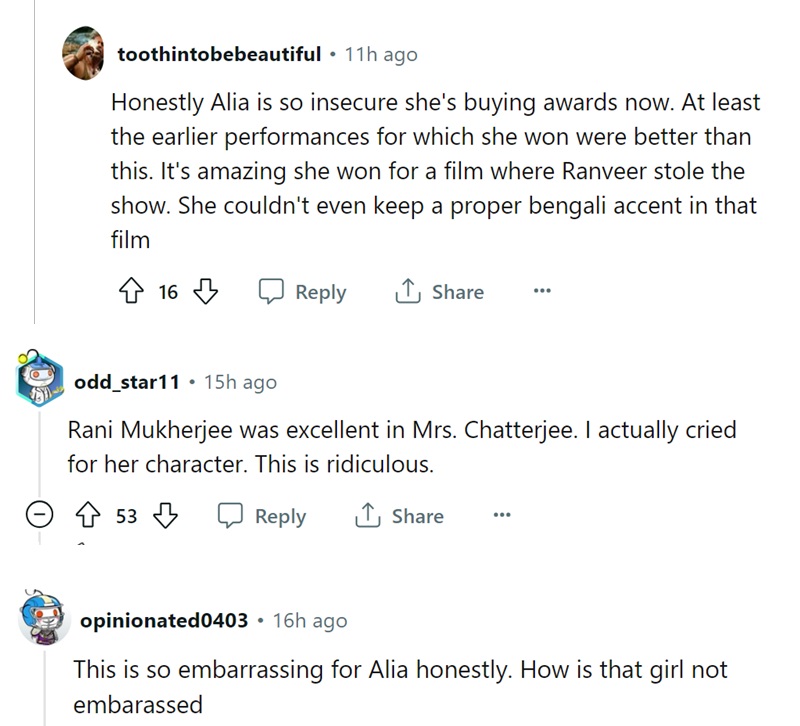Viewport: 800px width, 726px height.
Task: Upvote toothintobebeautiful's comment
Action: click(129, 292)
